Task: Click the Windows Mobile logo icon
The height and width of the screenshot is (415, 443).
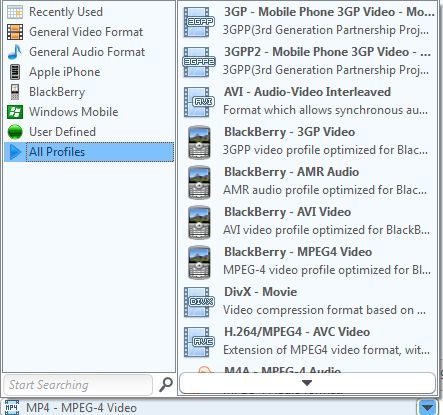Action: point(15,112)
